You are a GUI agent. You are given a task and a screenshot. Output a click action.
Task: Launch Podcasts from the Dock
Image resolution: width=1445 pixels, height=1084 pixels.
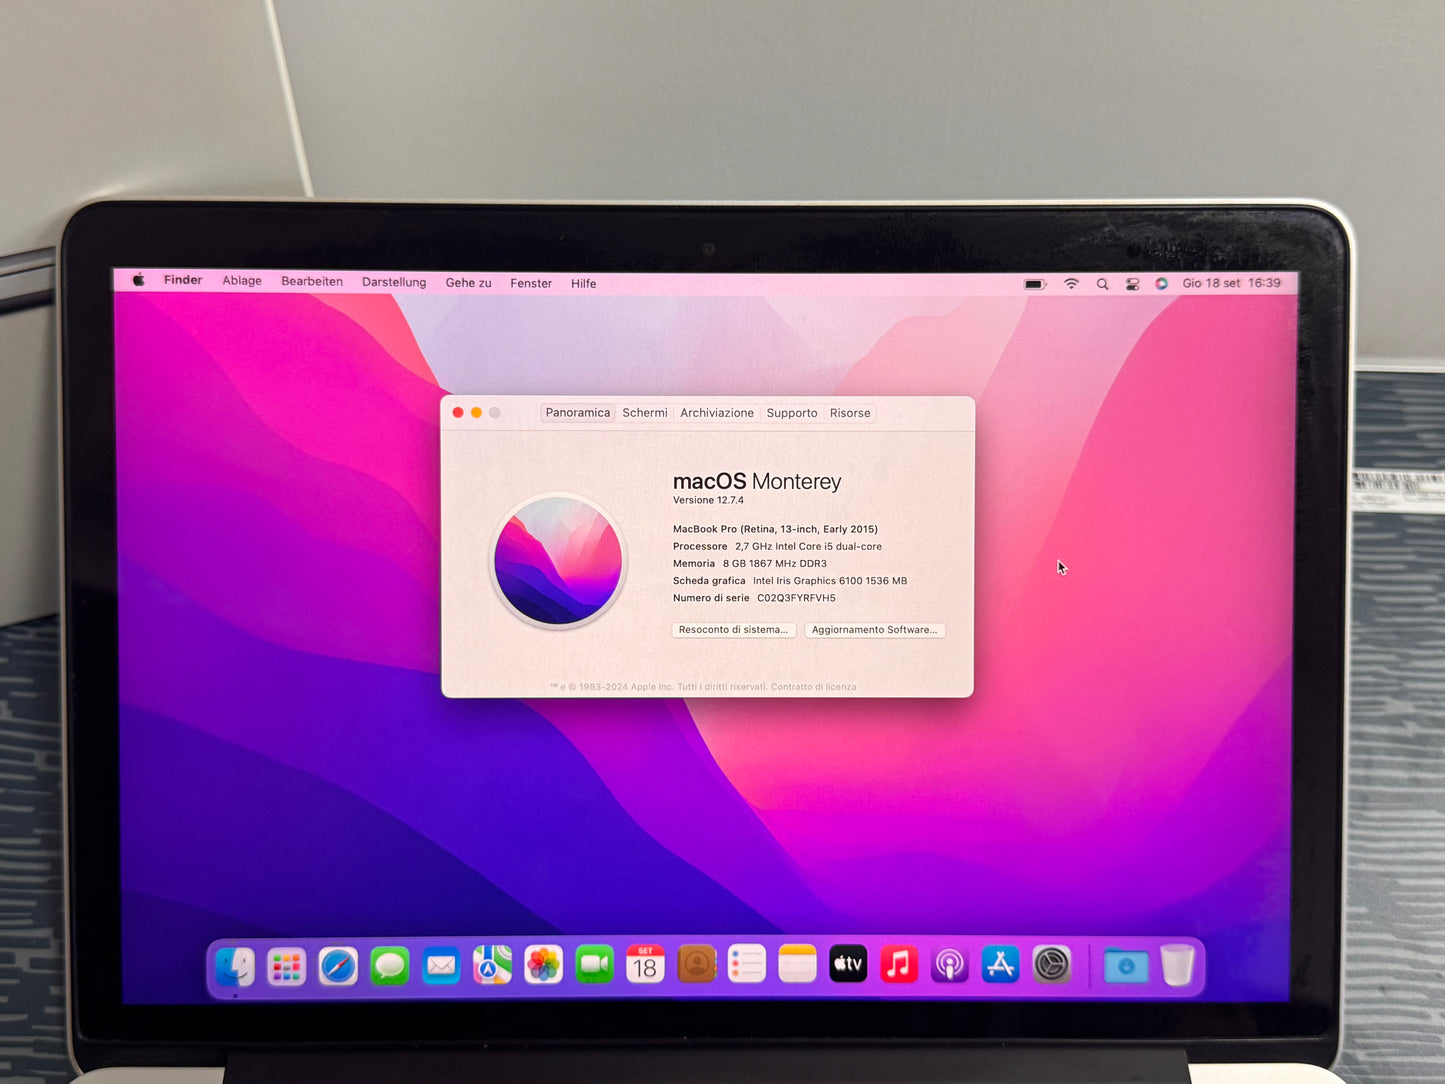point(949,965)
